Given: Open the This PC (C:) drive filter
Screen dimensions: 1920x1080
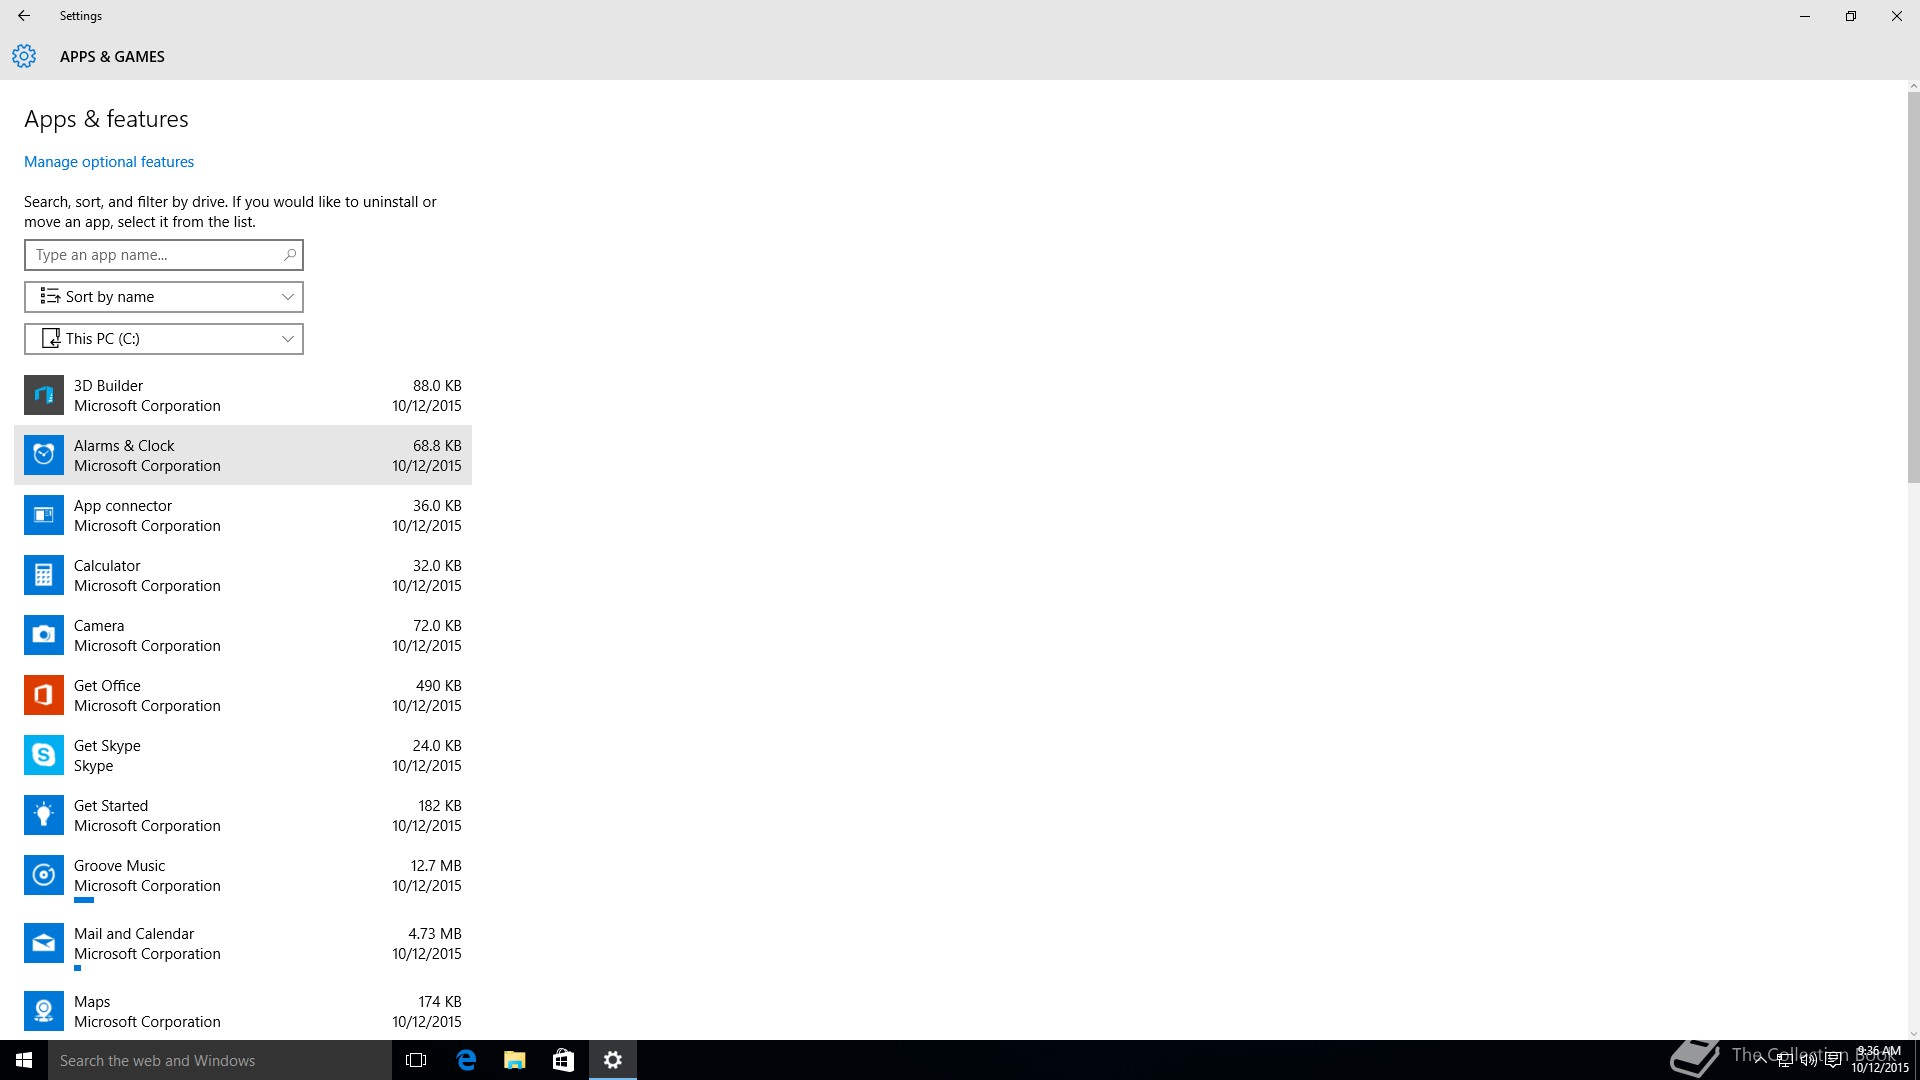Looking at the screenshot, I should coord(164,339).
